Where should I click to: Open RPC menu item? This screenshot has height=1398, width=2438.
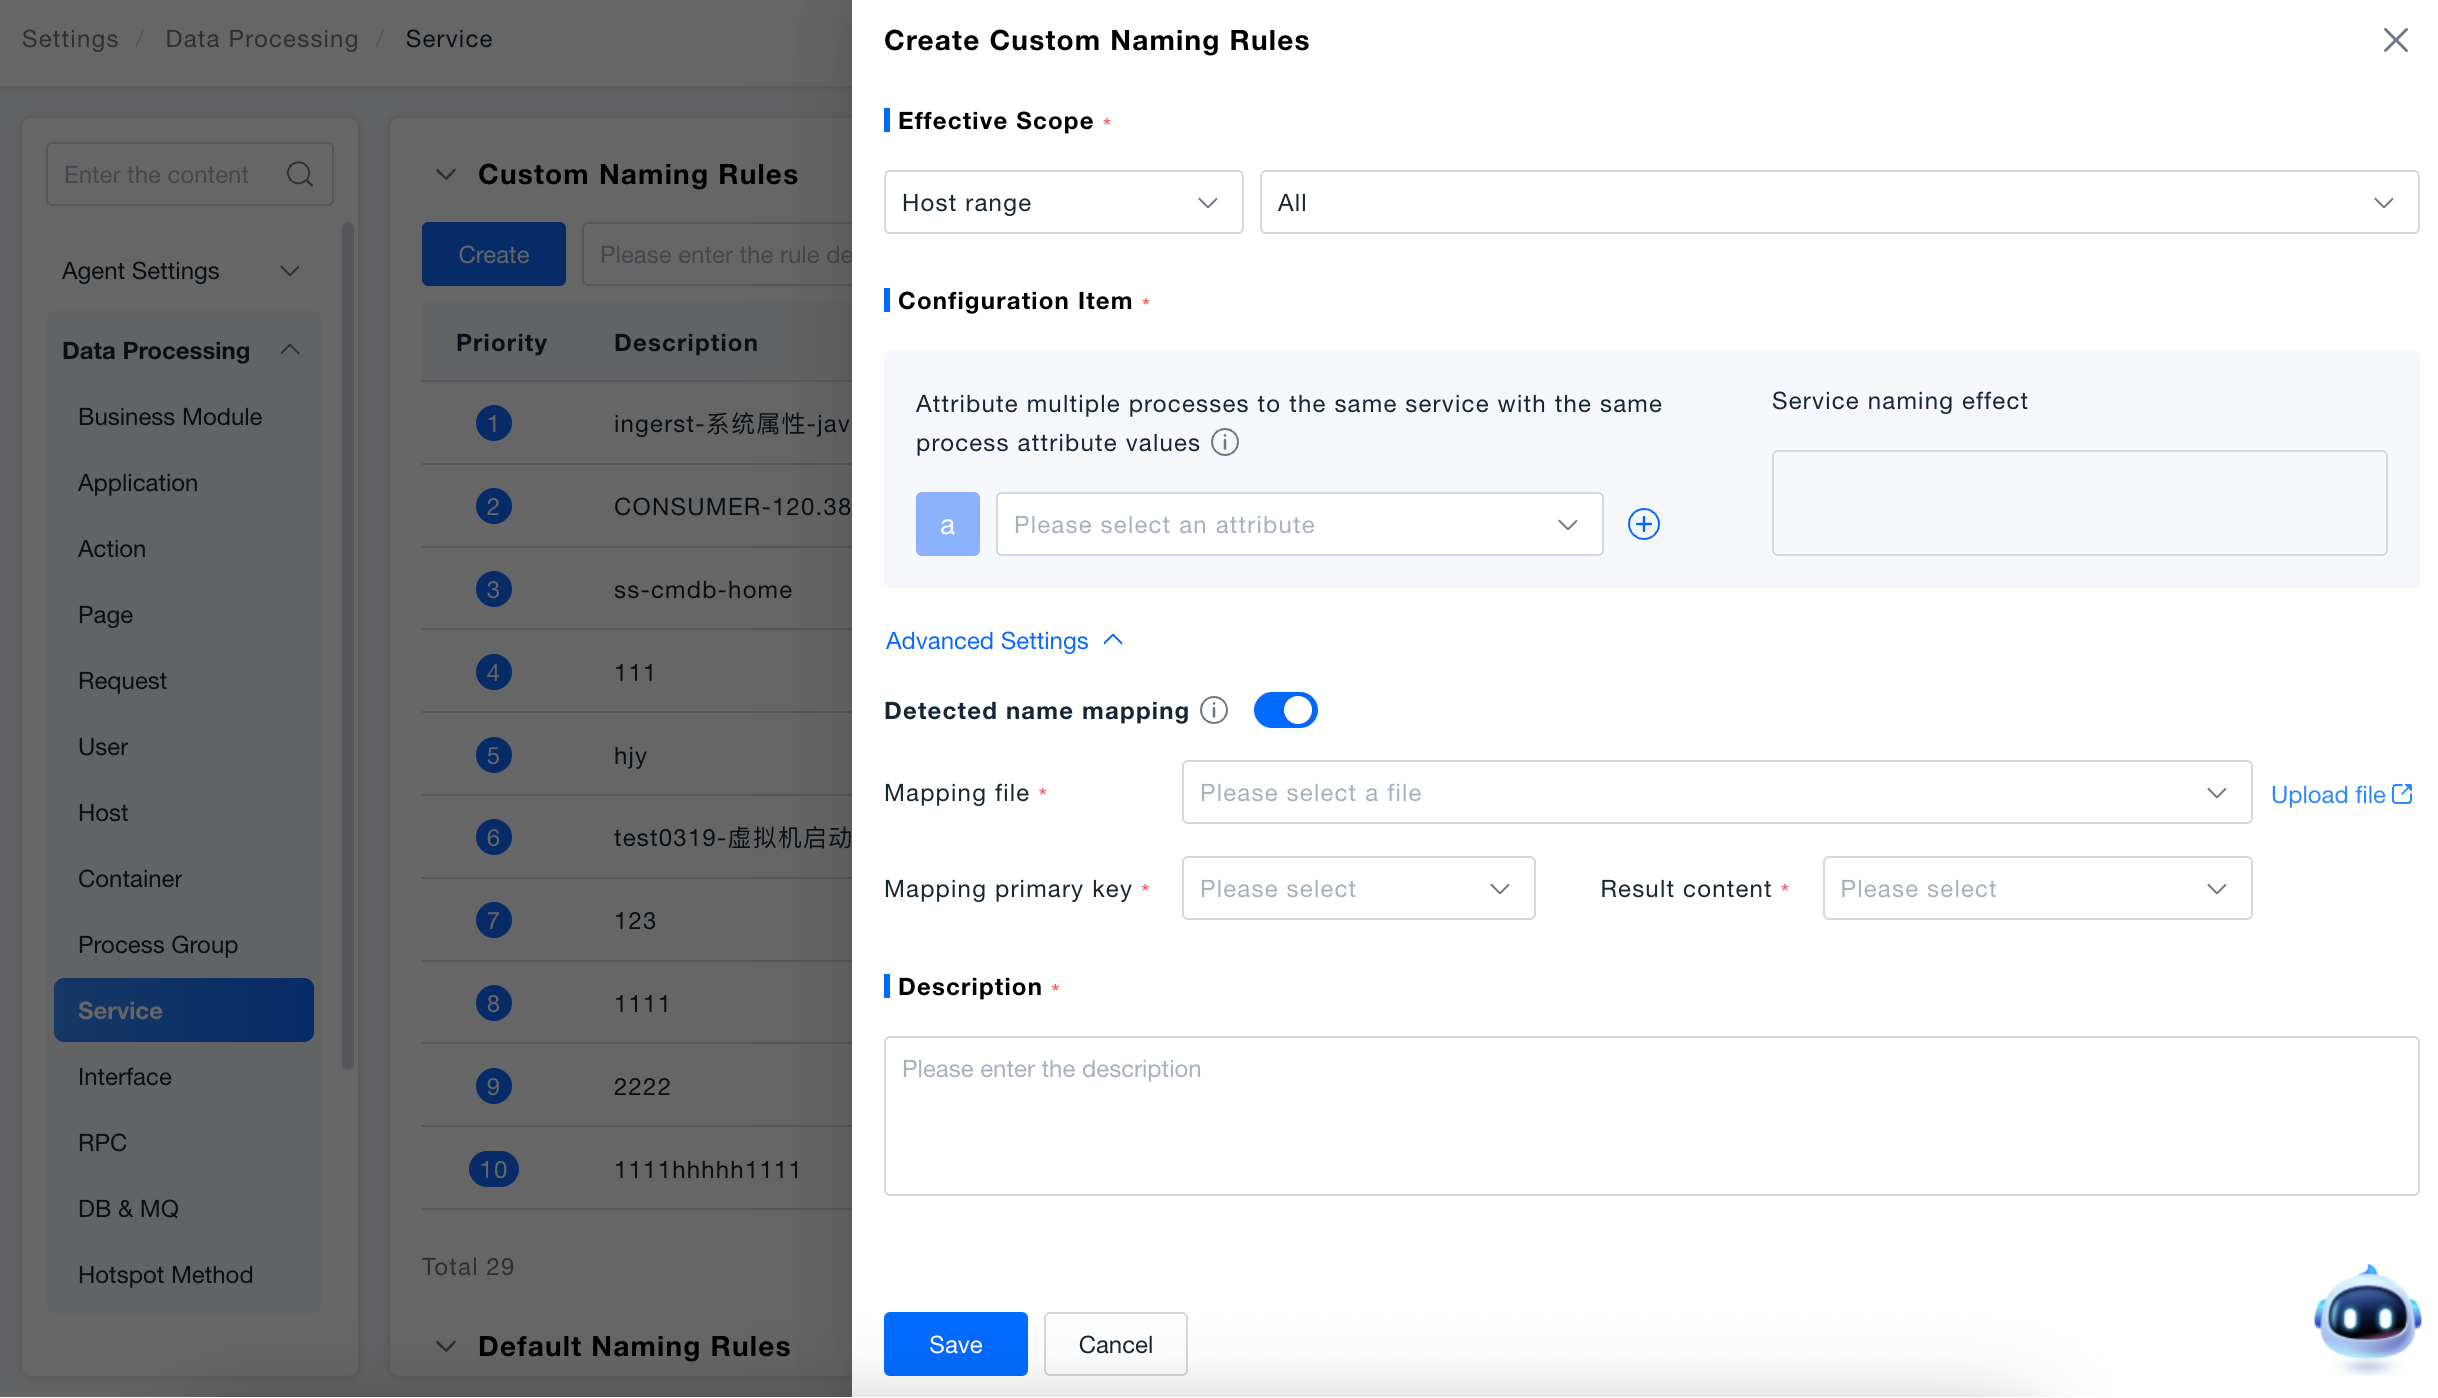pyautogui.click(x=183, y=1143)
